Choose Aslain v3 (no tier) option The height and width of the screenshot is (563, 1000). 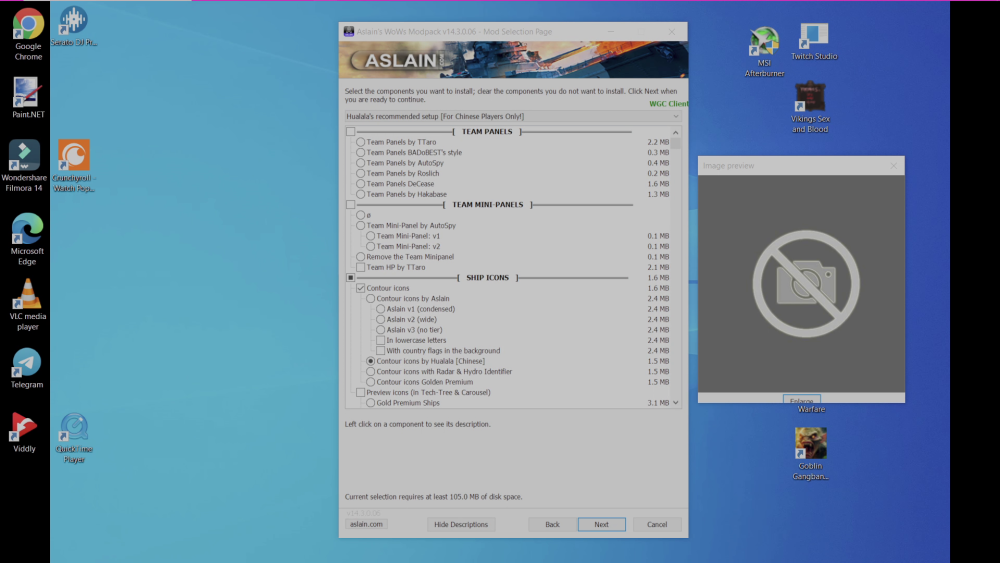pyautogui.click(x=380, y=330)
